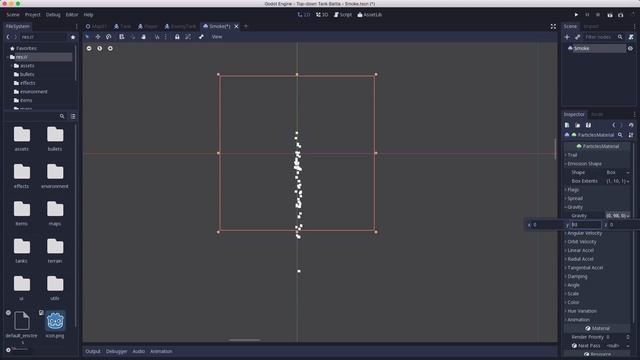Image resolution: width=640 pixels, height=360 pixels.
Task: Open the Editor menu
Action: tap(72, 15)
